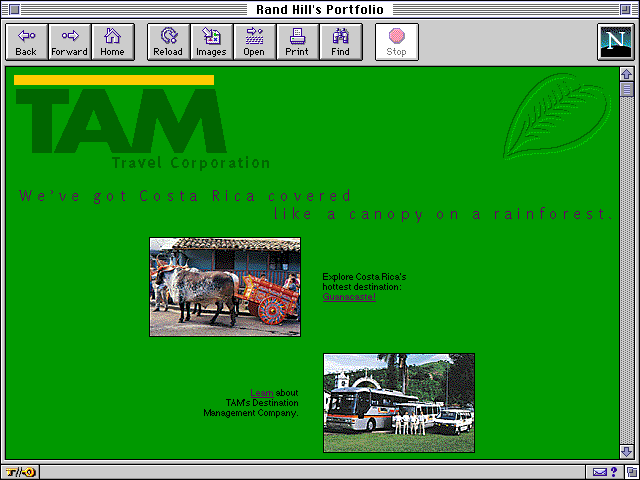640x480 pixels.
Task: Click the window close box in title bar
Action: click(14, 9)
